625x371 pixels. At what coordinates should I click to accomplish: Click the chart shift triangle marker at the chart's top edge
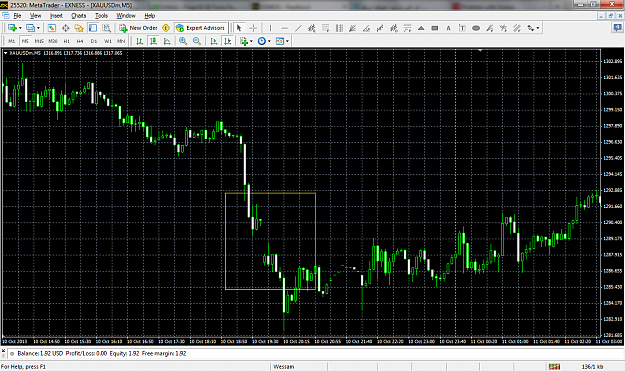480,51
